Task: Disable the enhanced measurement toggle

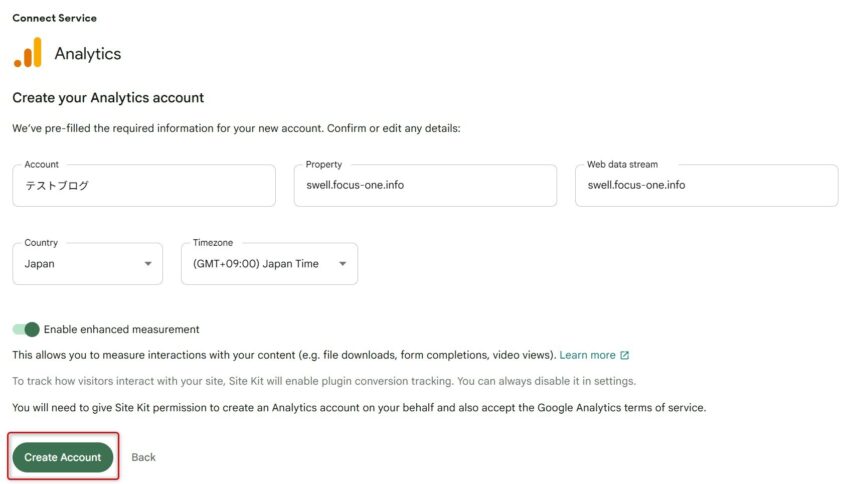Action: click(26, 329)
